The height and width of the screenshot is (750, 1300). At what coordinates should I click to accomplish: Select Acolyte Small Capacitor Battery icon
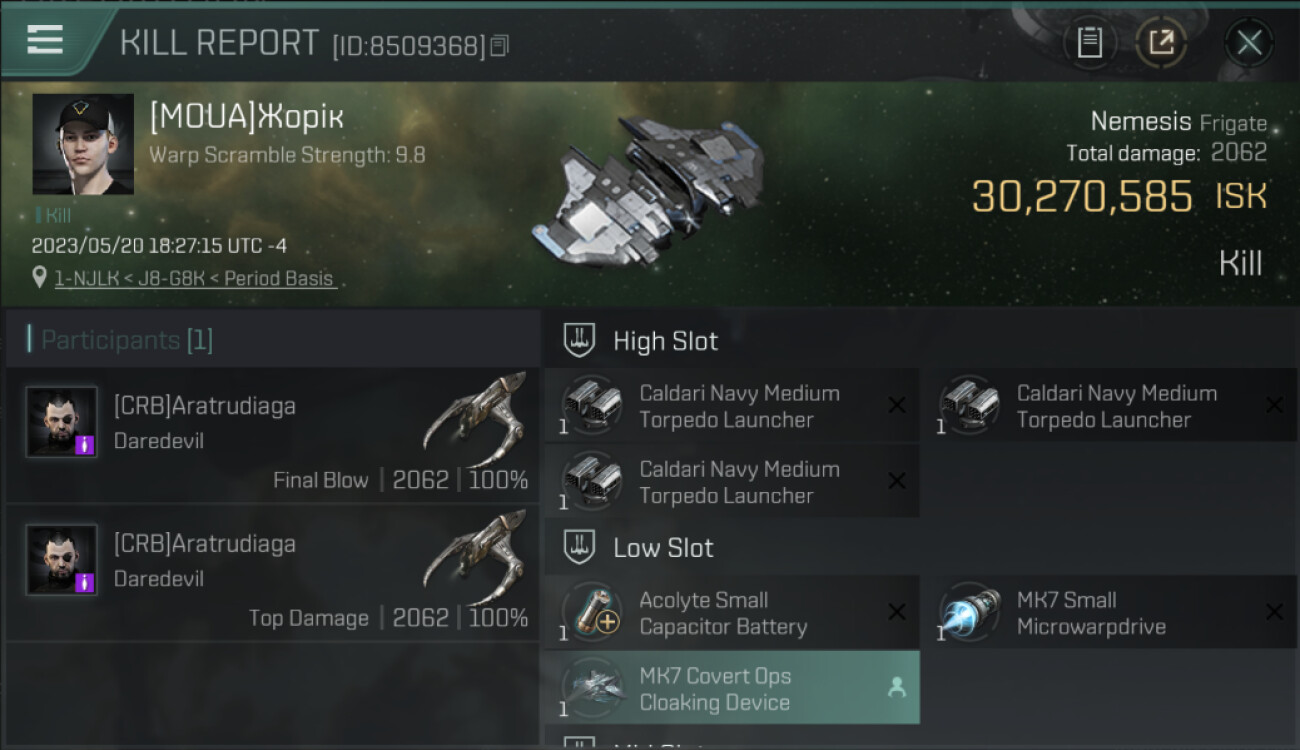pos(593,612)
